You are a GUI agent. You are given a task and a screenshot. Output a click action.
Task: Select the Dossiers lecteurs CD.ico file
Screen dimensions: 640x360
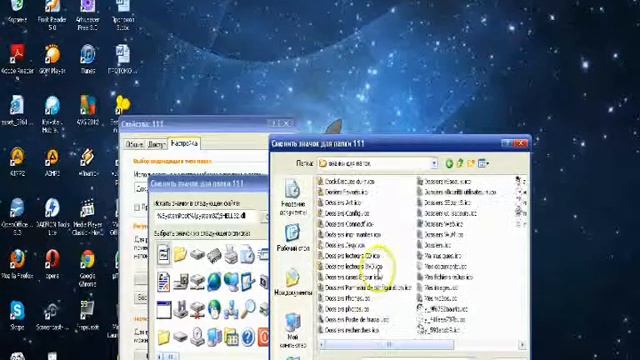[349, 256]
